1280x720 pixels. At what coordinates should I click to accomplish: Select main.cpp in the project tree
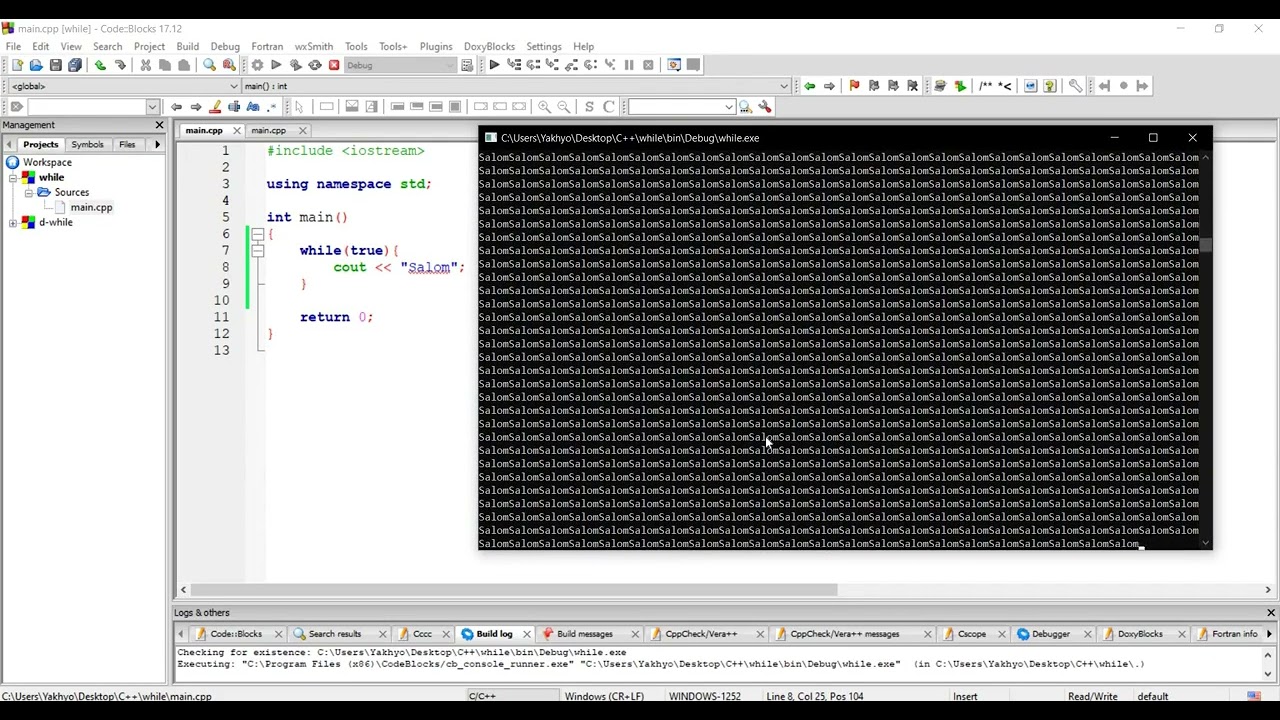91,208
